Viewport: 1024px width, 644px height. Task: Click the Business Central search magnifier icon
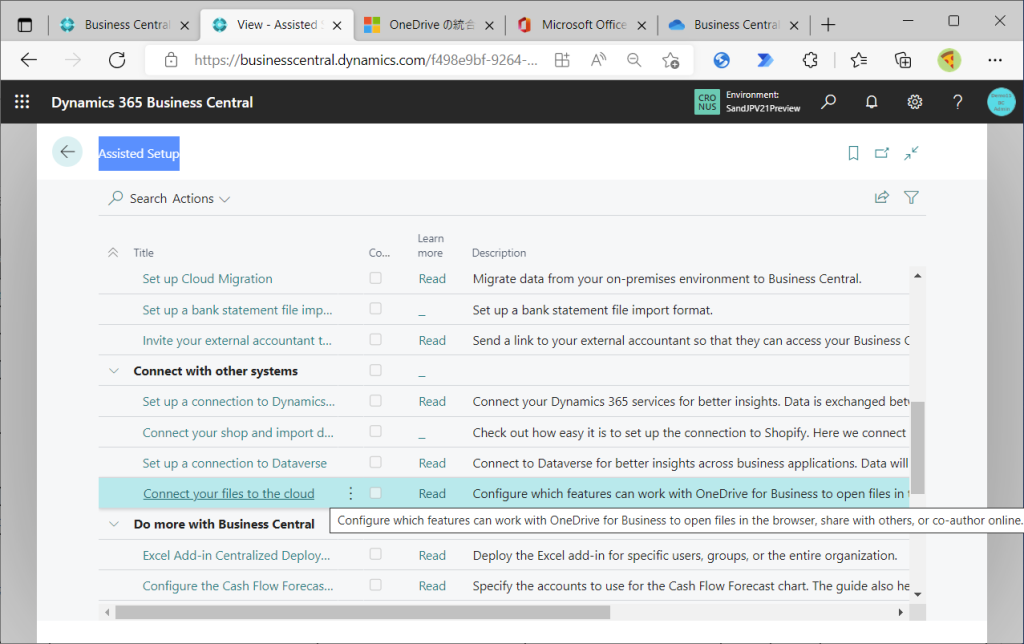click(829, 102)
